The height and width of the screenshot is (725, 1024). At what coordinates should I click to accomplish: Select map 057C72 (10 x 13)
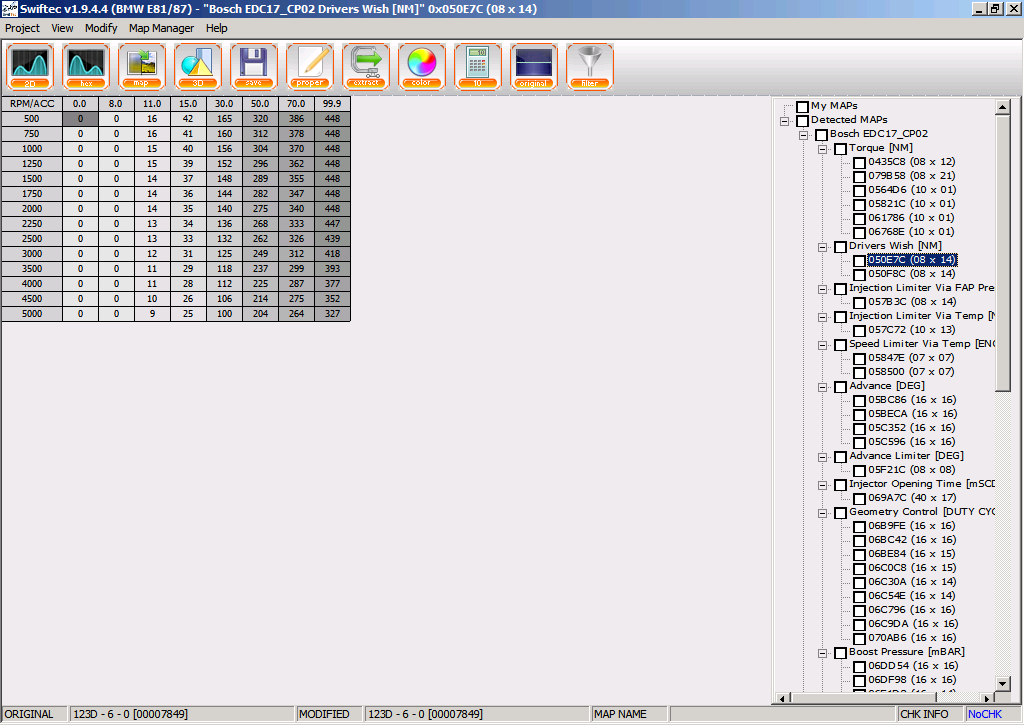911,330
